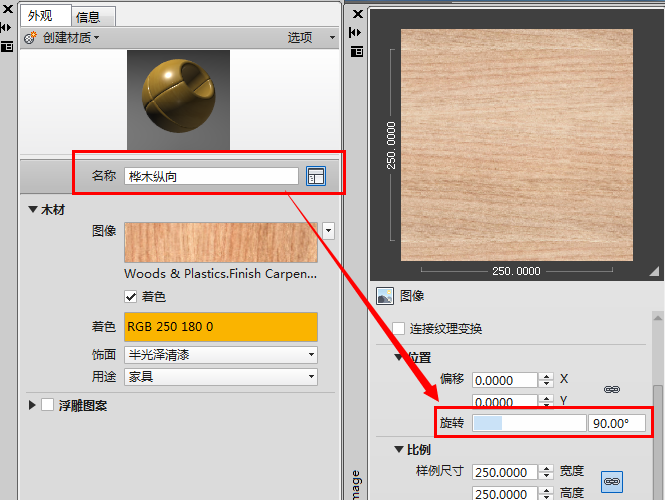Click the asset browser icon beside name field
This screenshot has height=500, width=665.
(316, 176)
